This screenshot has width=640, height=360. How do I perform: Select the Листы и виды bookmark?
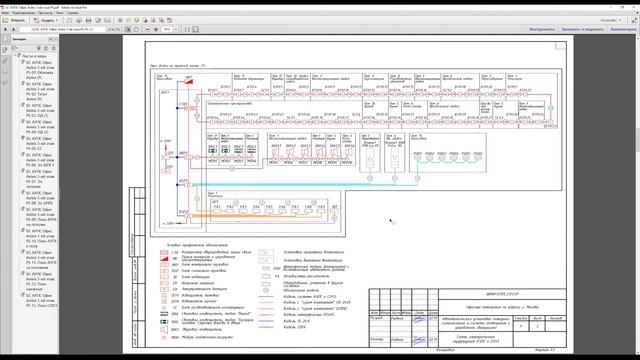pyautogui.click(x=34, y=56)
